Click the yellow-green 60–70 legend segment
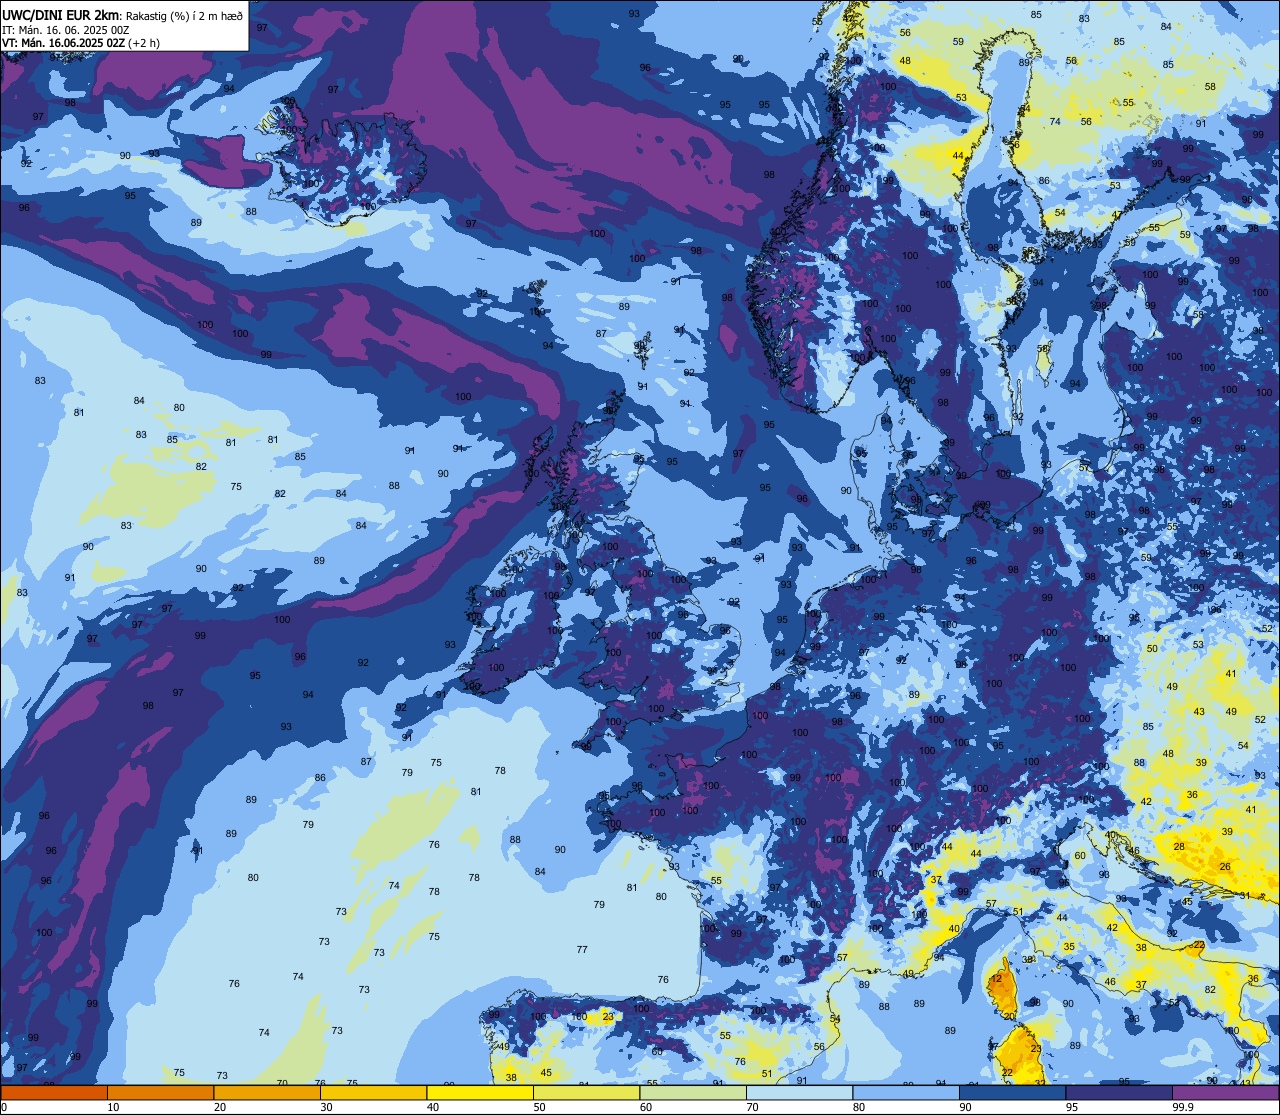This screenshot has height=1115, width=1280. coord(693,1092)
